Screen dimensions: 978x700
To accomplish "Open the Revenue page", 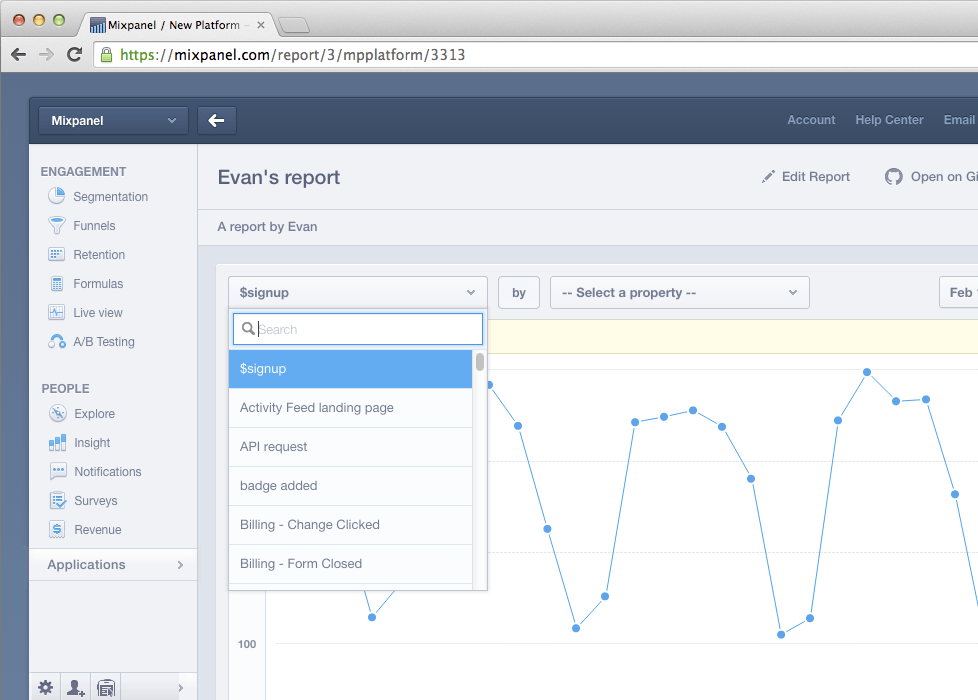I will tap(98, 530).
